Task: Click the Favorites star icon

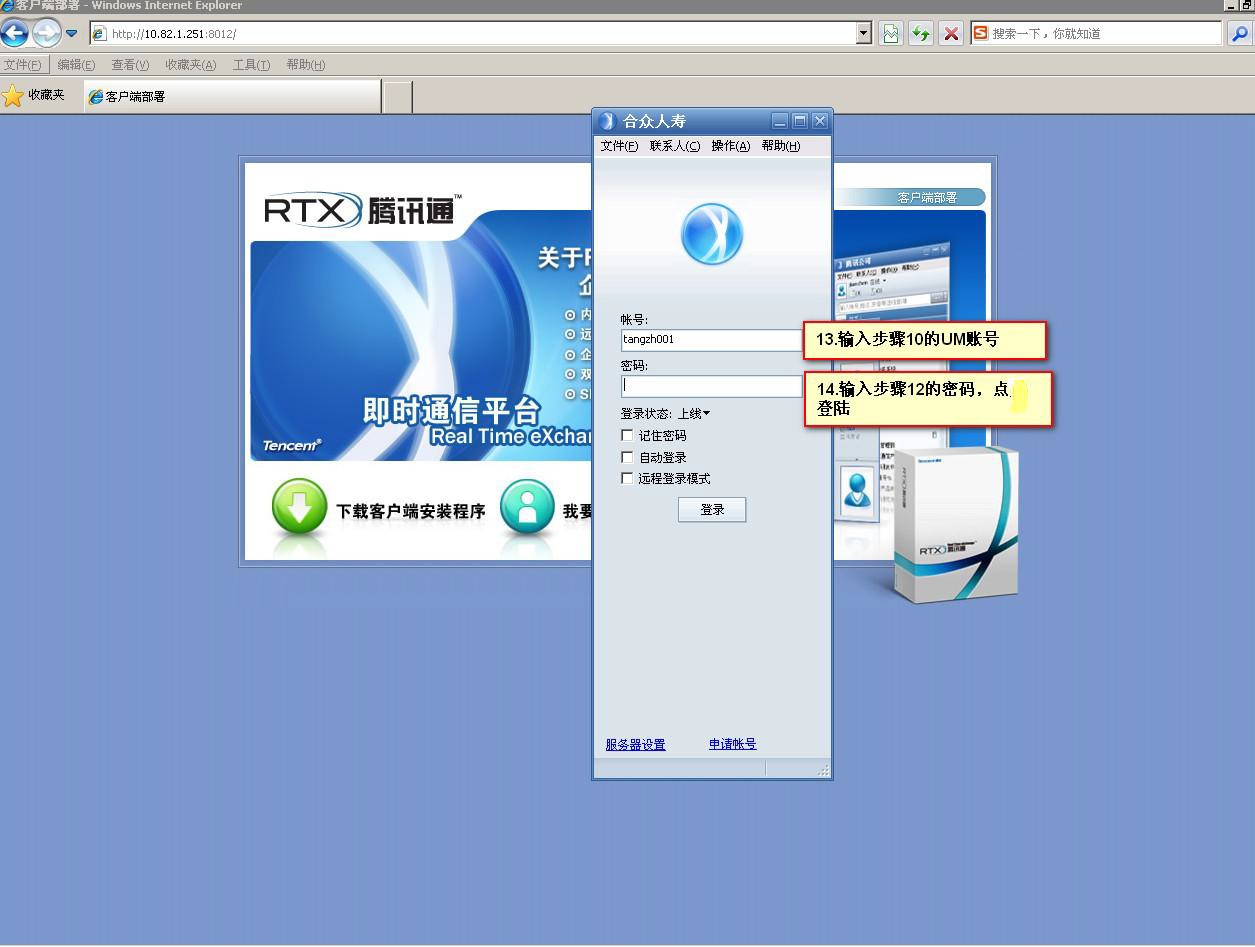Action: point(13,96)
